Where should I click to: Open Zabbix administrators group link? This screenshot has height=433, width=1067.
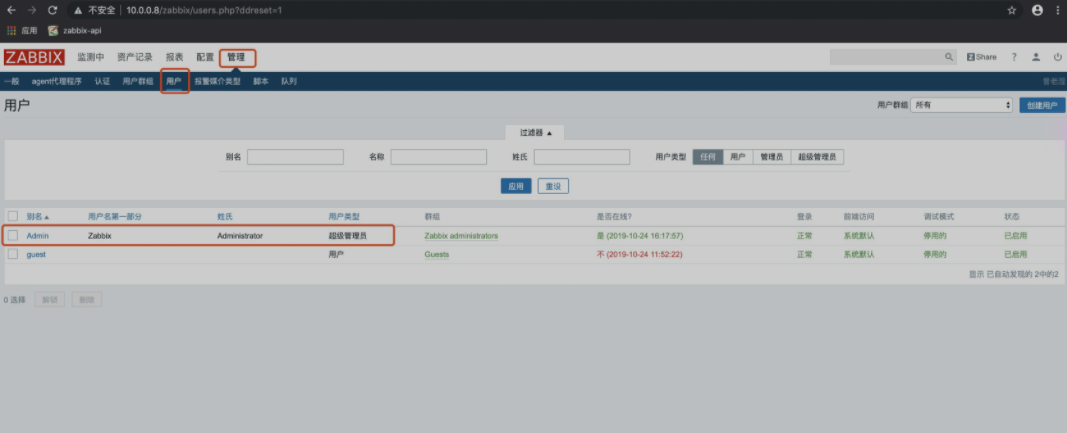pos(461,236)
